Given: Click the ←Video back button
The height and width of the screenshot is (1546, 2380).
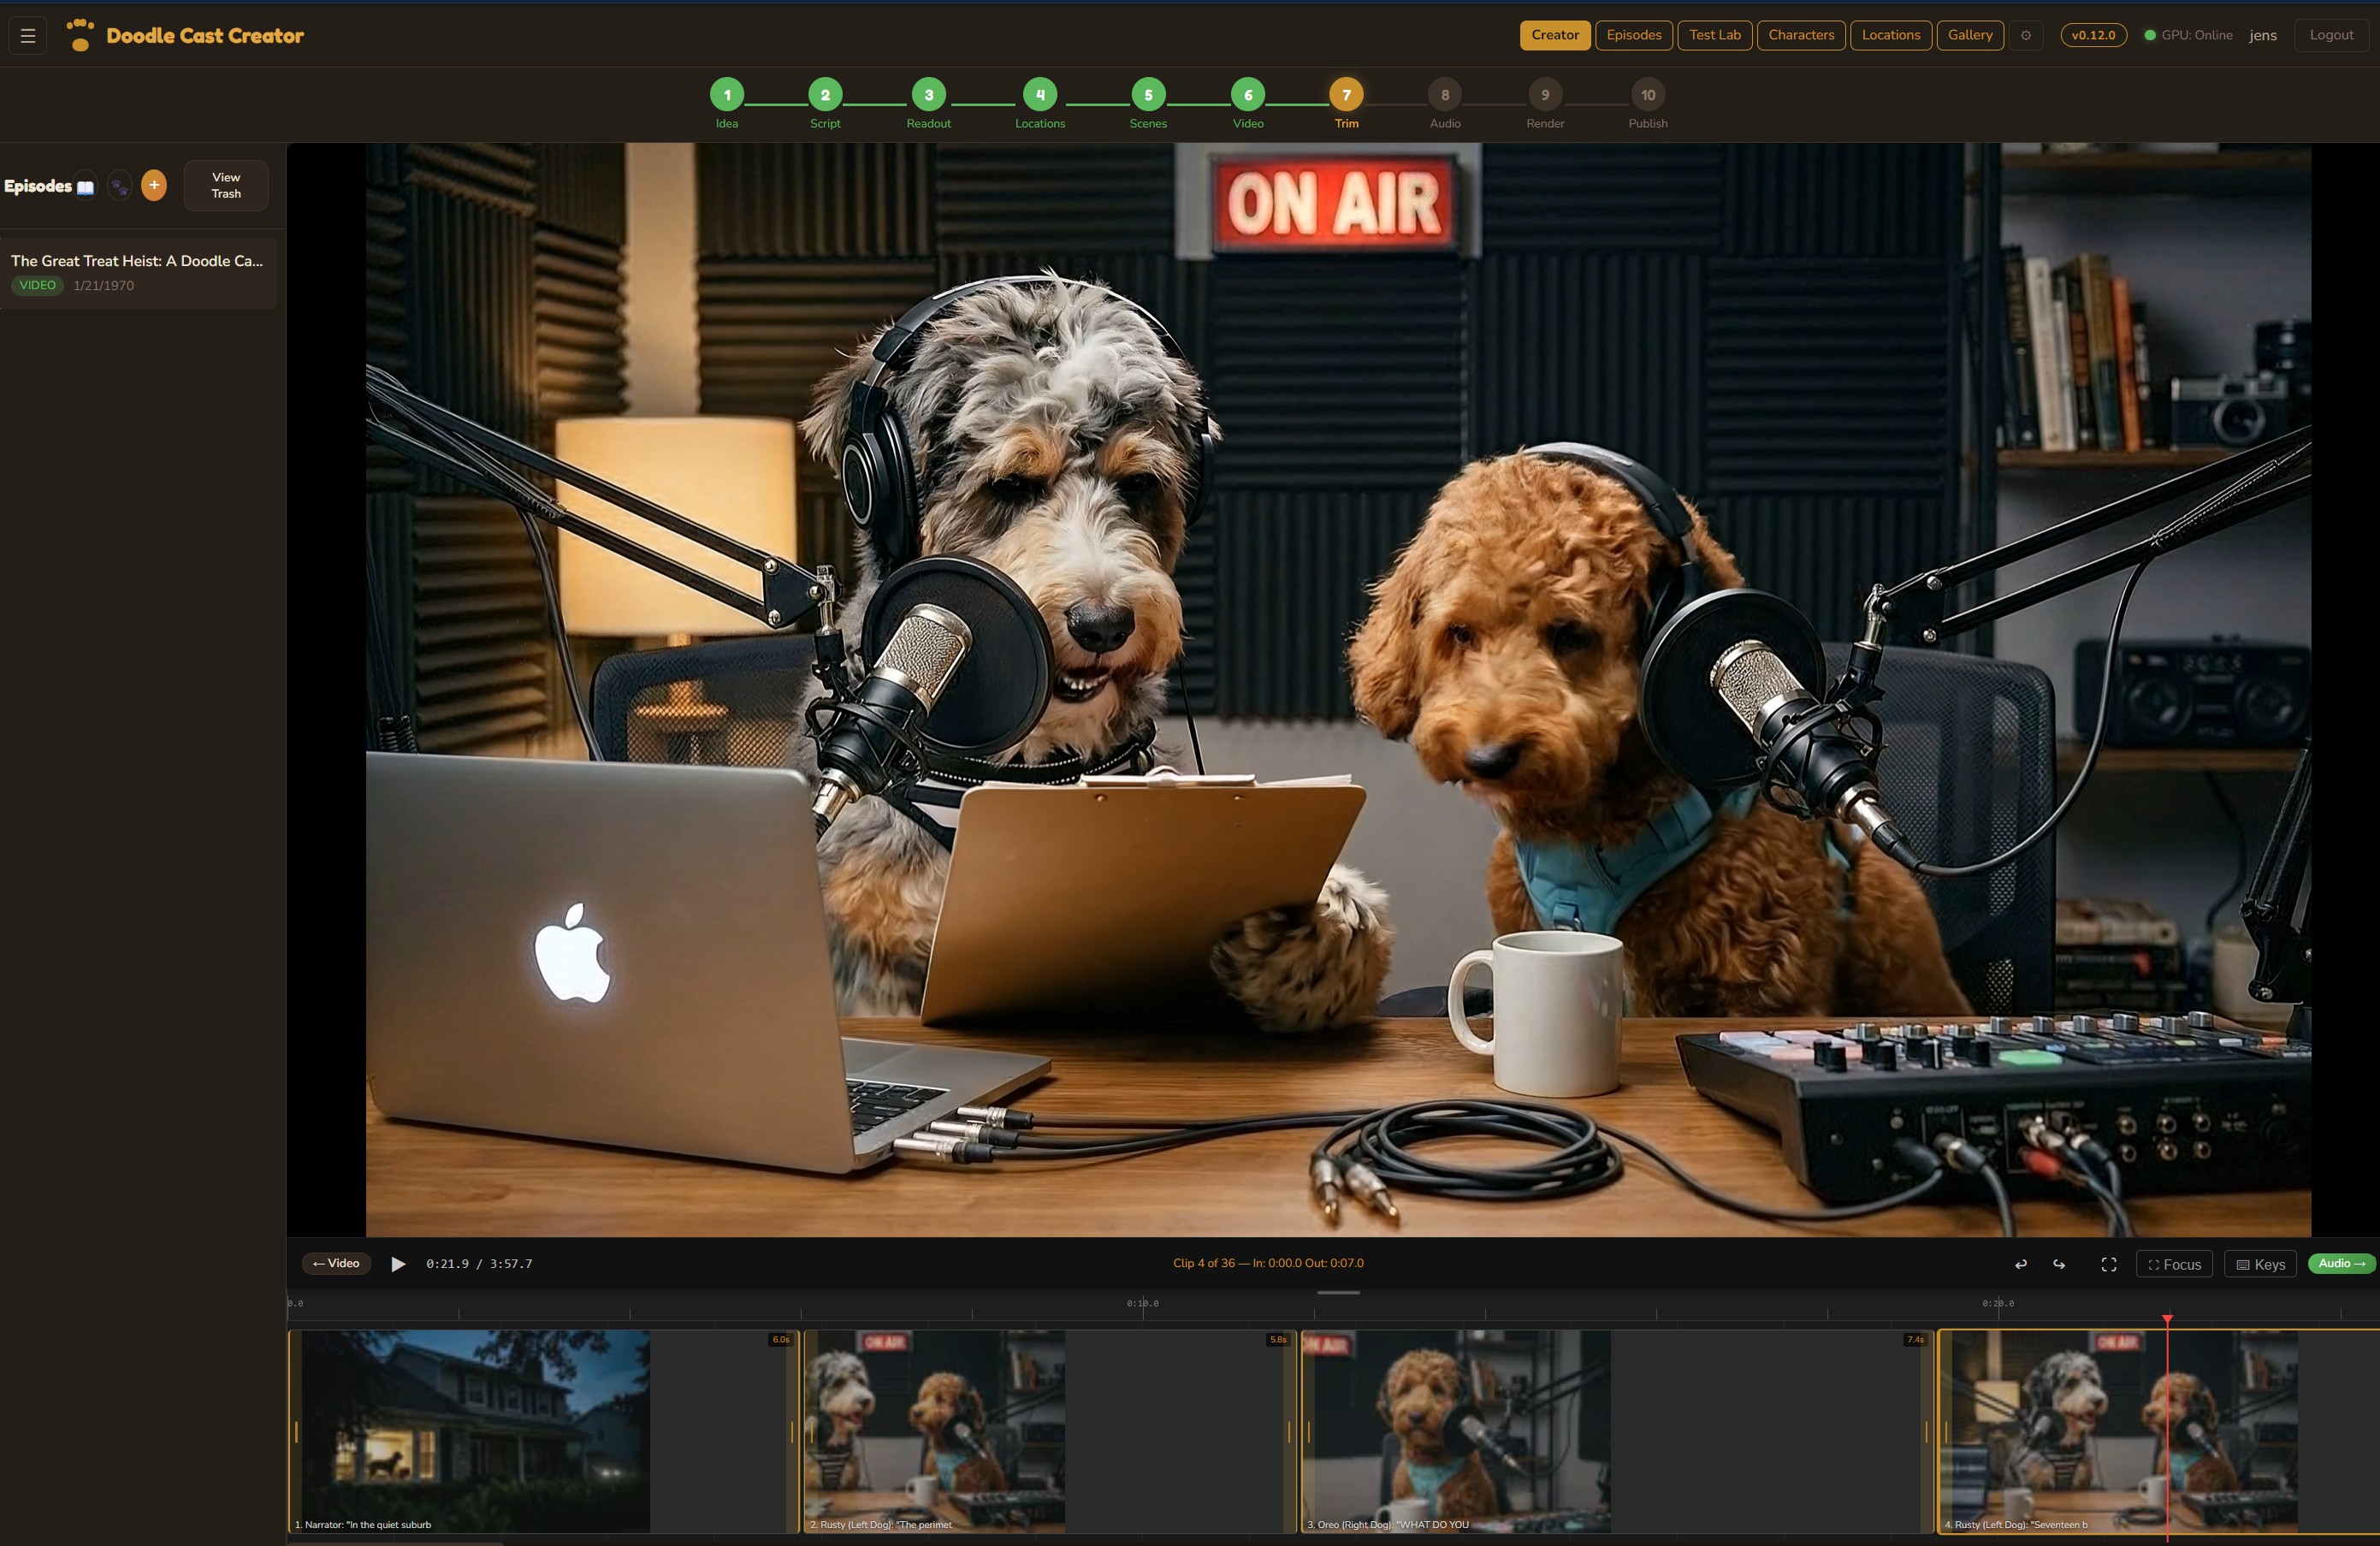Looking at the screenshot, I should tap(335, 1263).
